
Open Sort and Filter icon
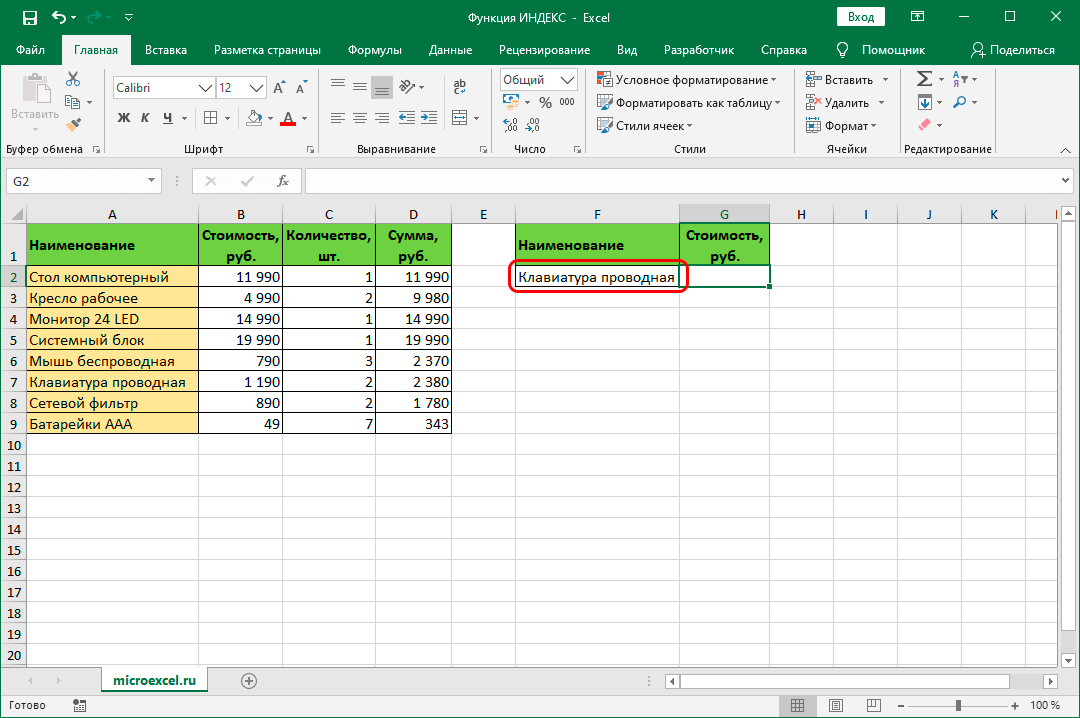(x=960, y=79)
